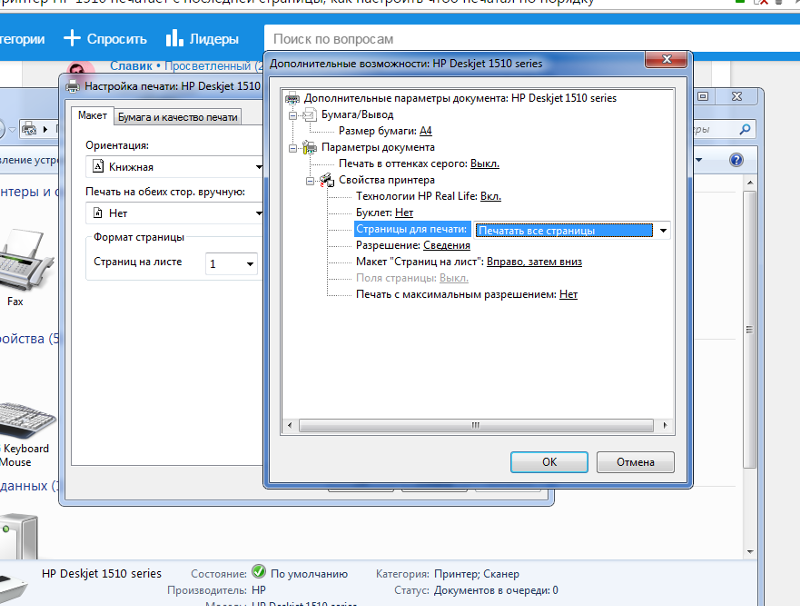The width and height of the screenshot is (800, 606).
Task: Click the root printer icon in advanced tree
Action: click(292, 98)
